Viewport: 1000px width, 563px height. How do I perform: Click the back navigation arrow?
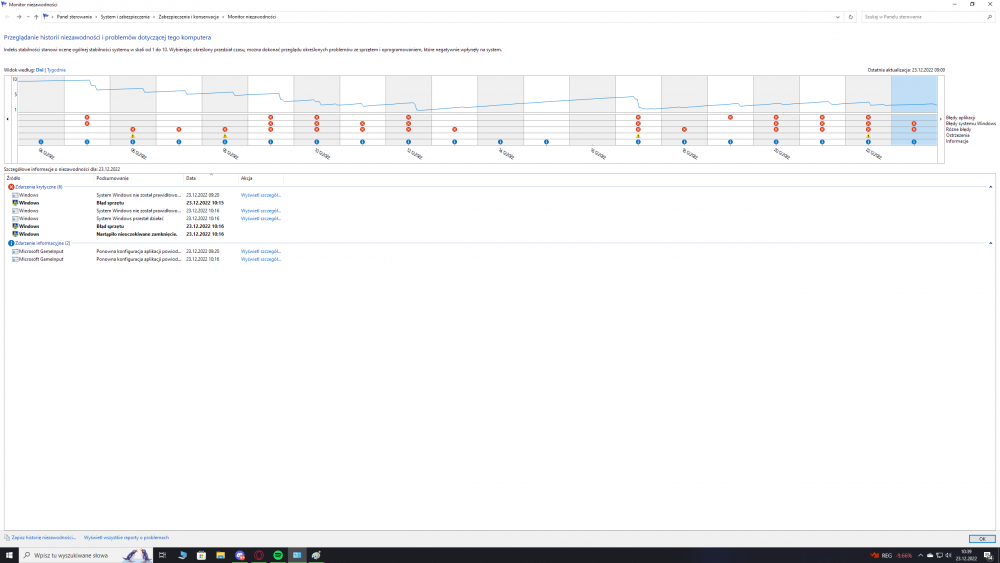coord(8,17)
